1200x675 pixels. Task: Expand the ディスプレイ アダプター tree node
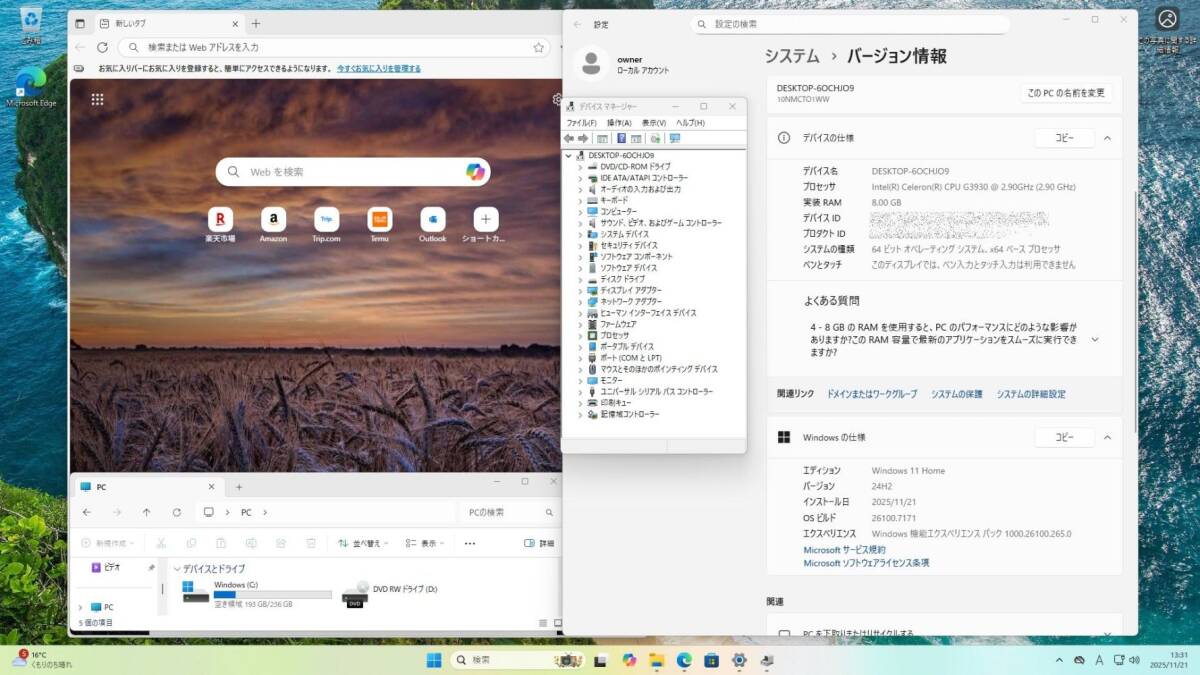(580, 290)
